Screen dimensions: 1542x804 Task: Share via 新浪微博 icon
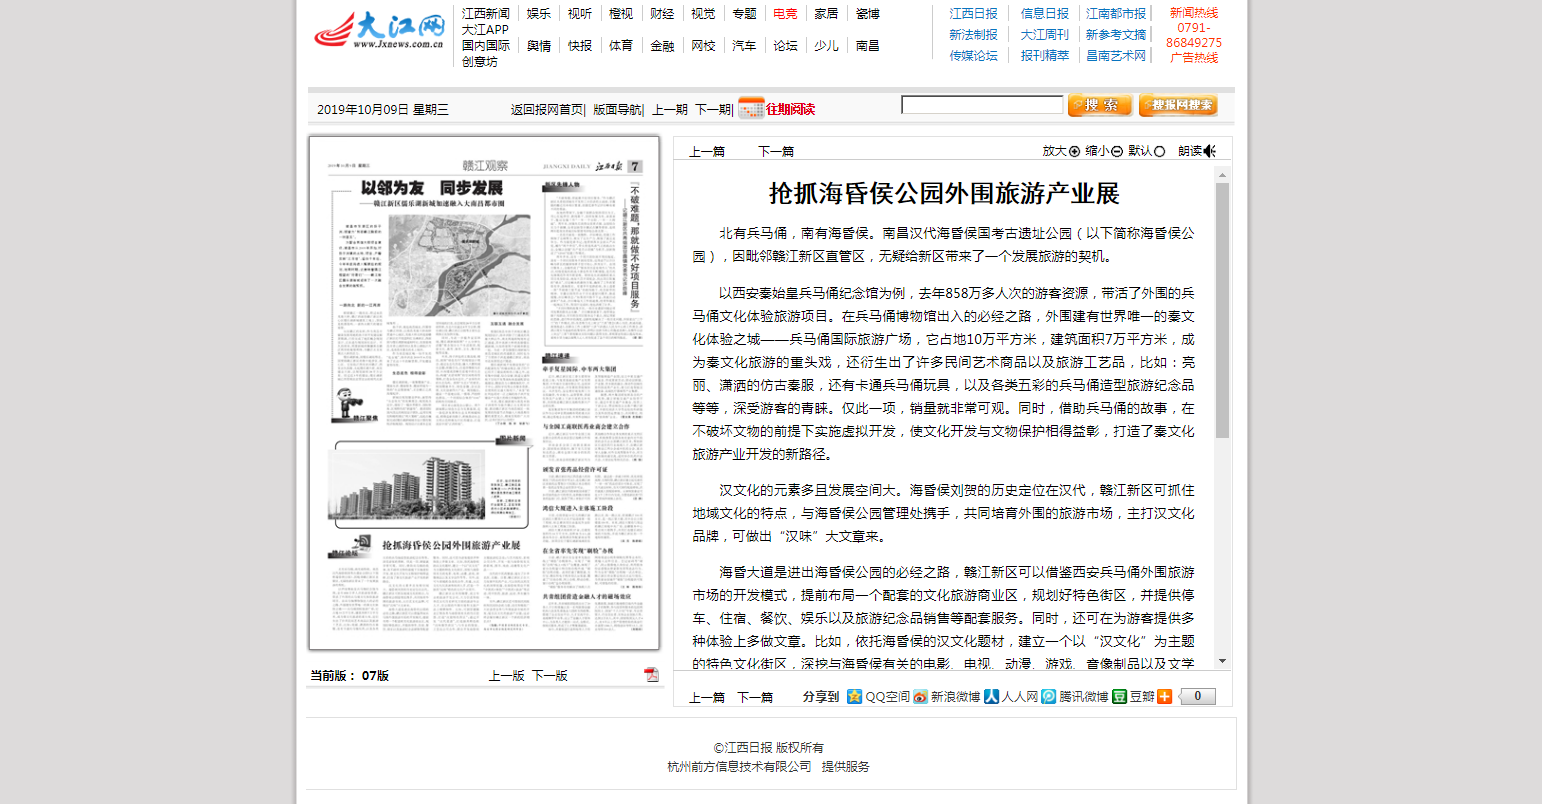(920, 697)
